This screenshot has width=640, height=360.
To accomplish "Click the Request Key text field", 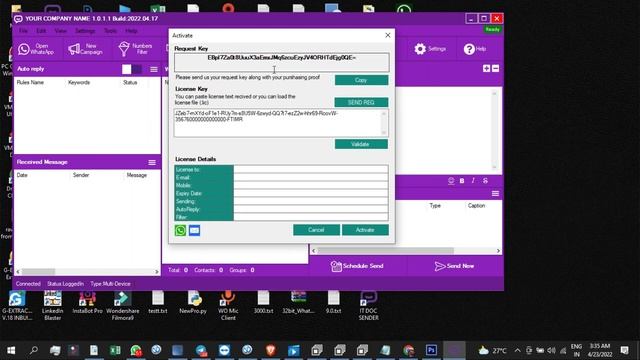I will (282, 62).
